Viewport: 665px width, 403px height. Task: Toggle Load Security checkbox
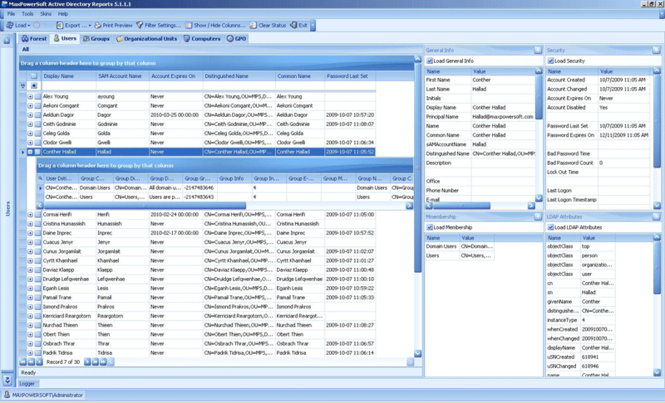pos(550,61)
